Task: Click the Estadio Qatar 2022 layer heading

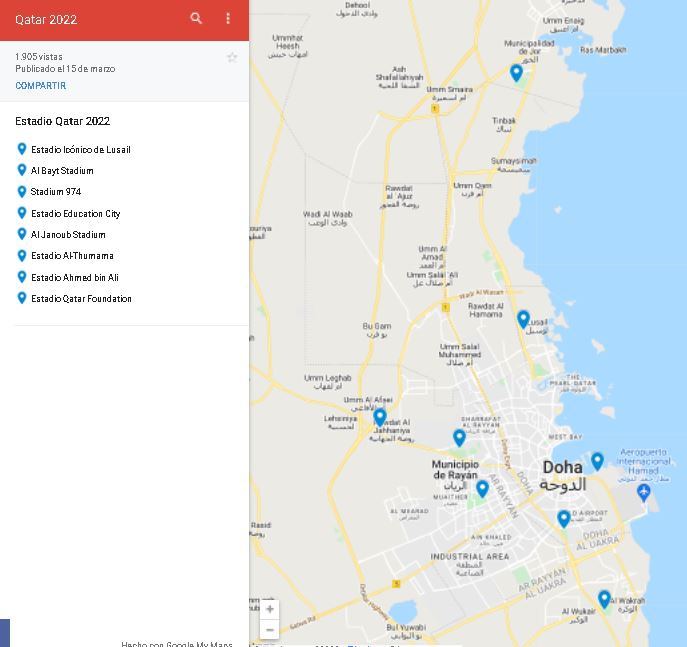Action: tap(63, 121)
